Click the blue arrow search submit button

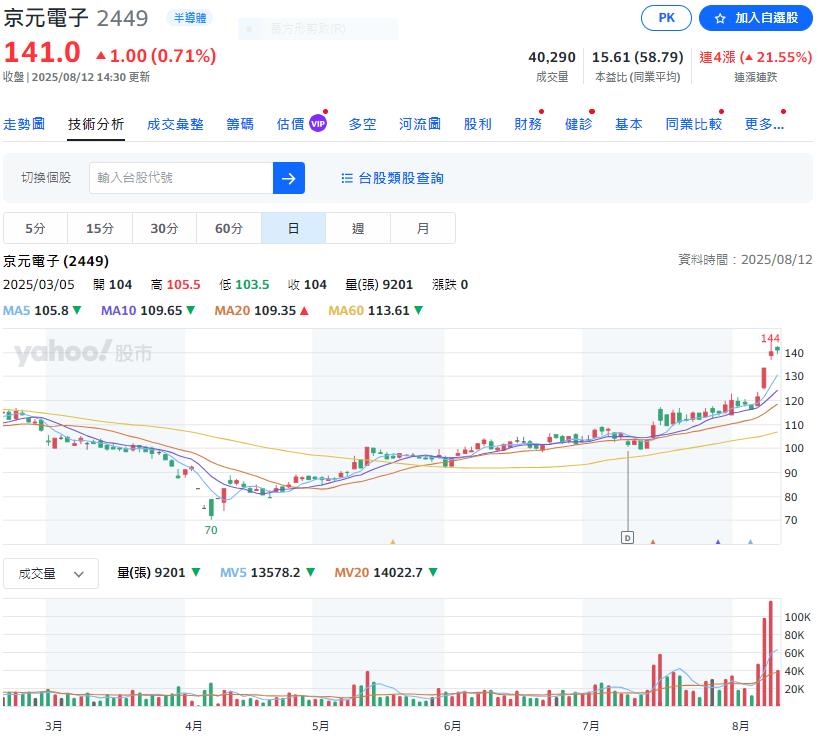pos(288,178)
